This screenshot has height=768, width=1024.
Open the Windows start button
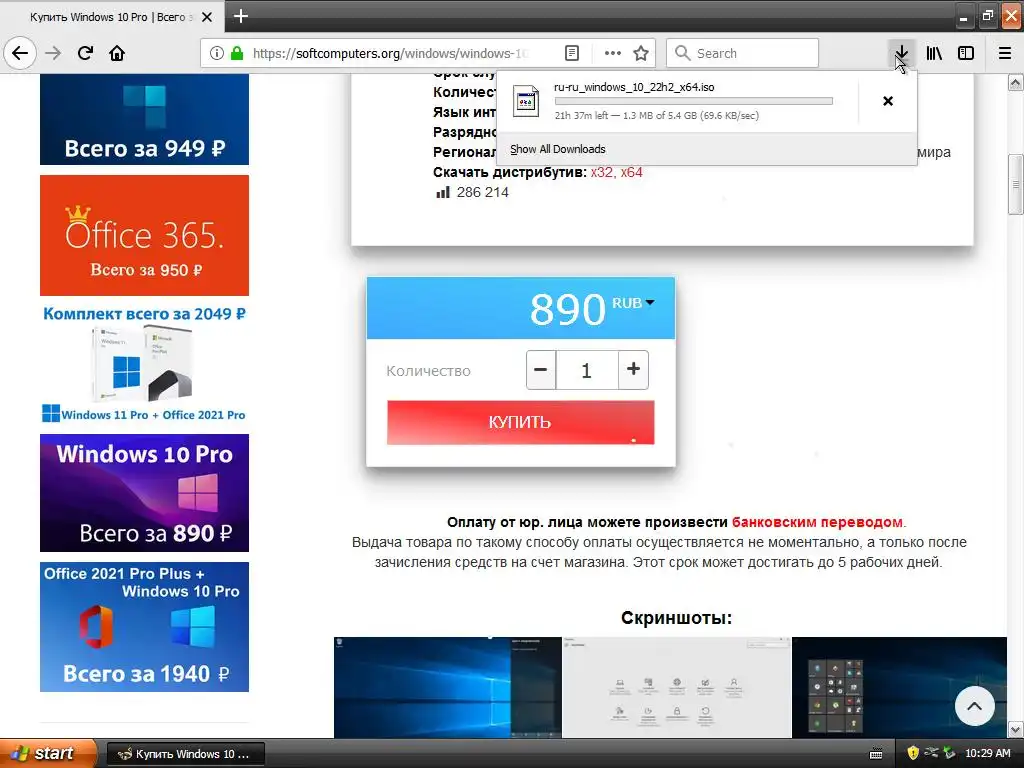[48, 753]
